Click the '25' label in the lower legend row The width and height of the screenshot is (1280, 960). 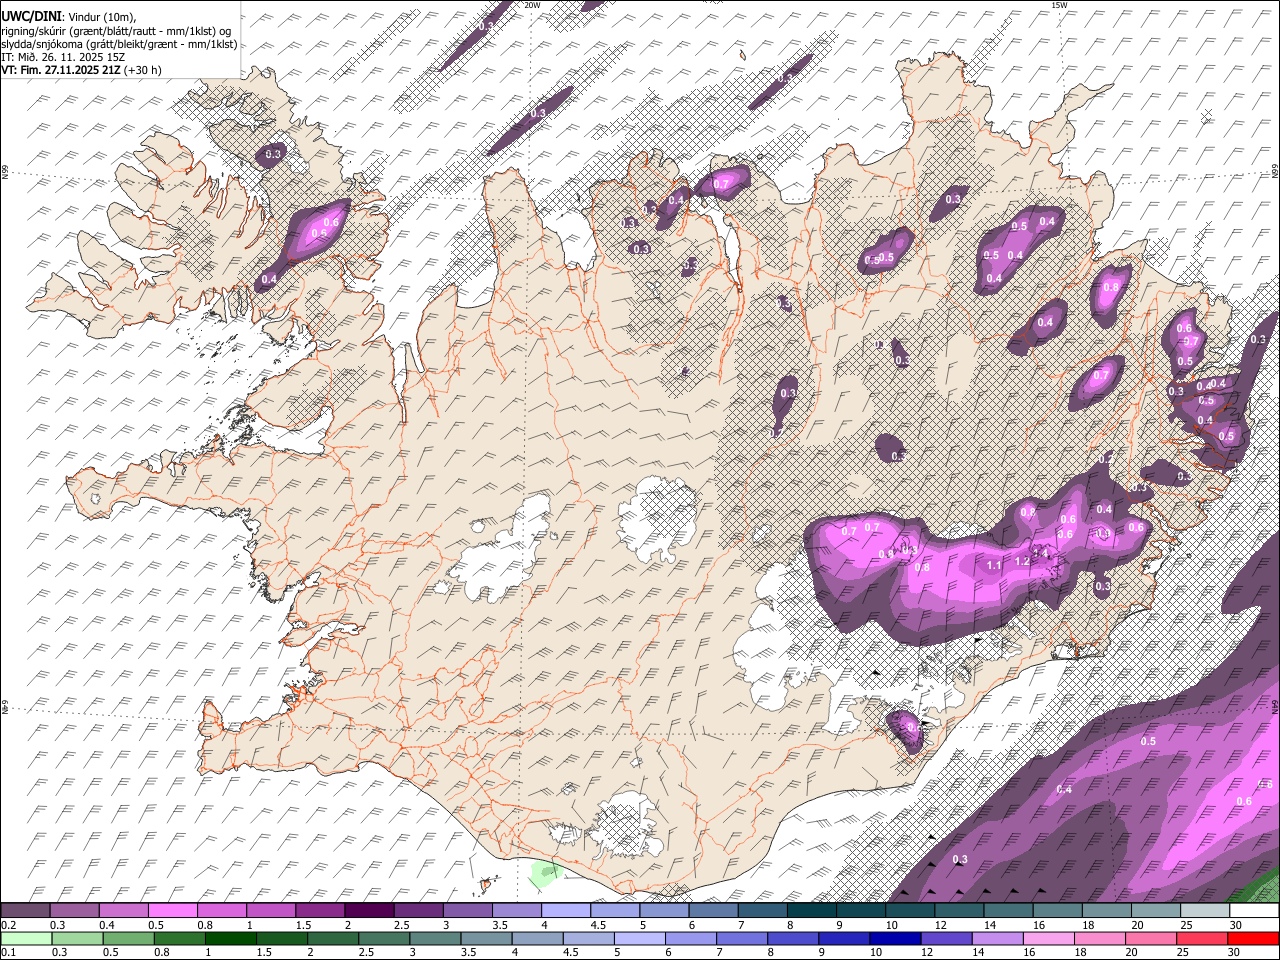[1182, 953]
